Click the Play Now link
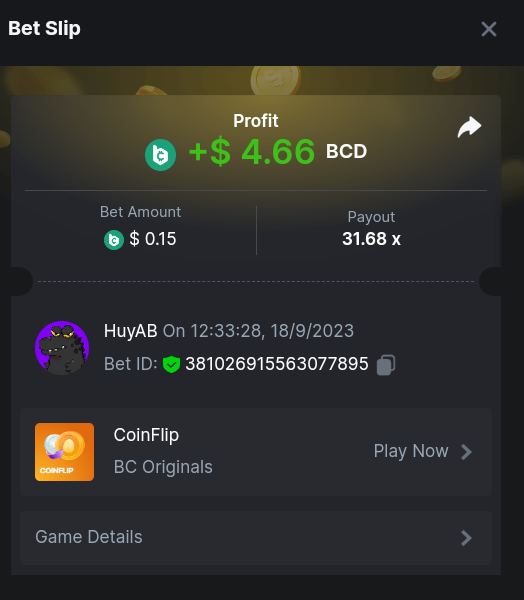 [x=411, y=451]
